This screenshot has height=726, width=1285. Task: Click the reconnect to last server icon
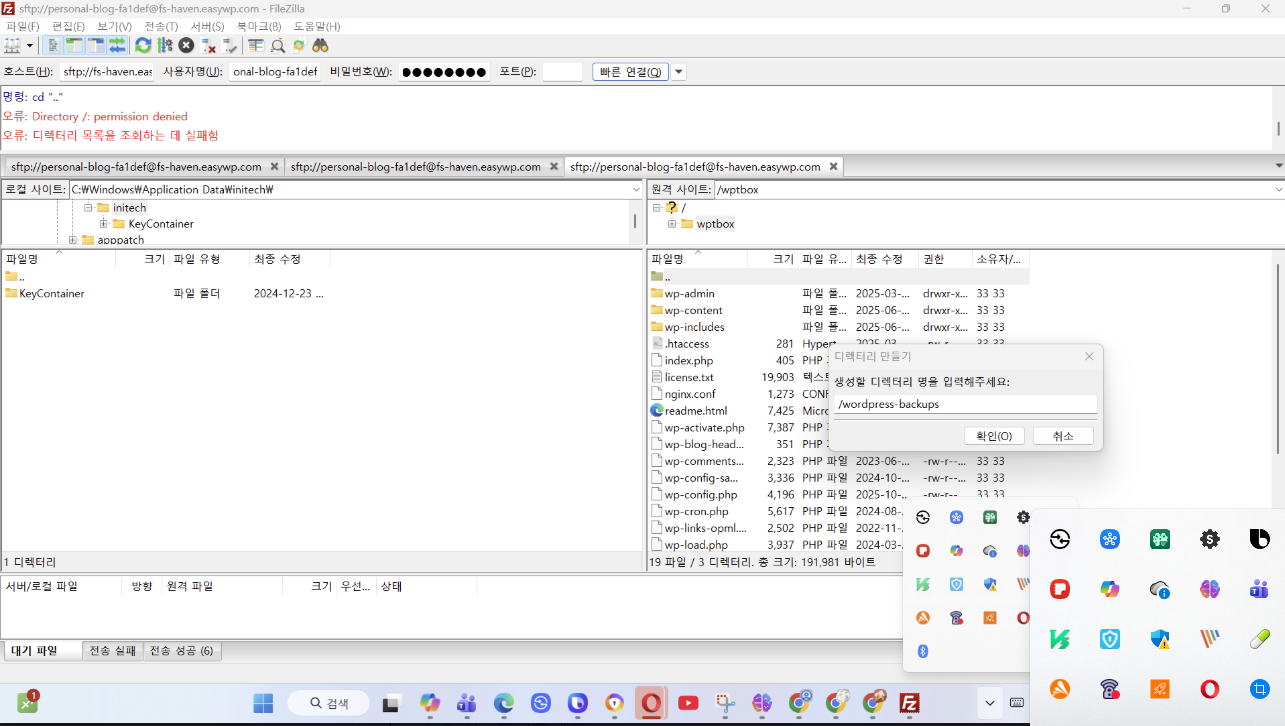pos(230,45)
